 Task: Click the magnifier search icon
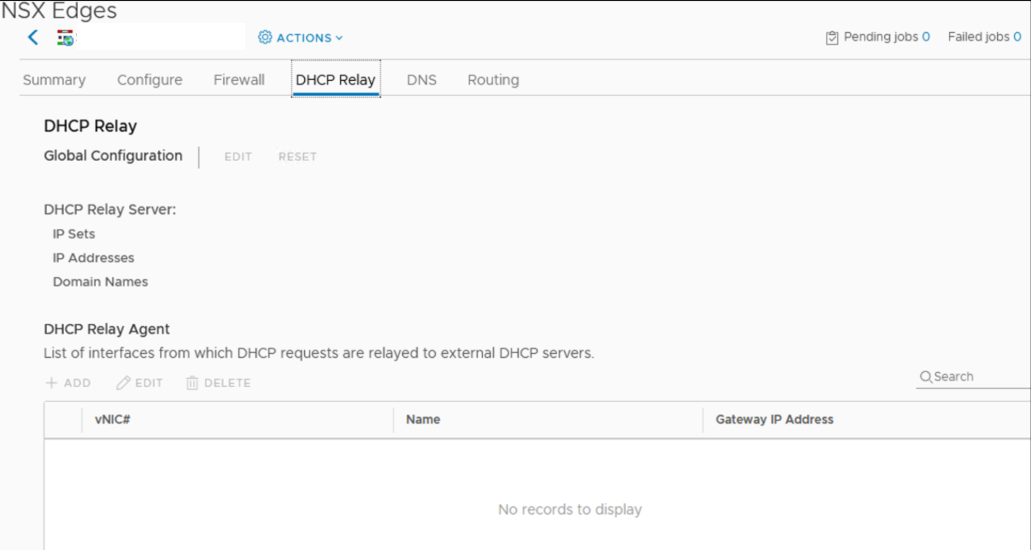pyautogui.click(x=926, y=377)
